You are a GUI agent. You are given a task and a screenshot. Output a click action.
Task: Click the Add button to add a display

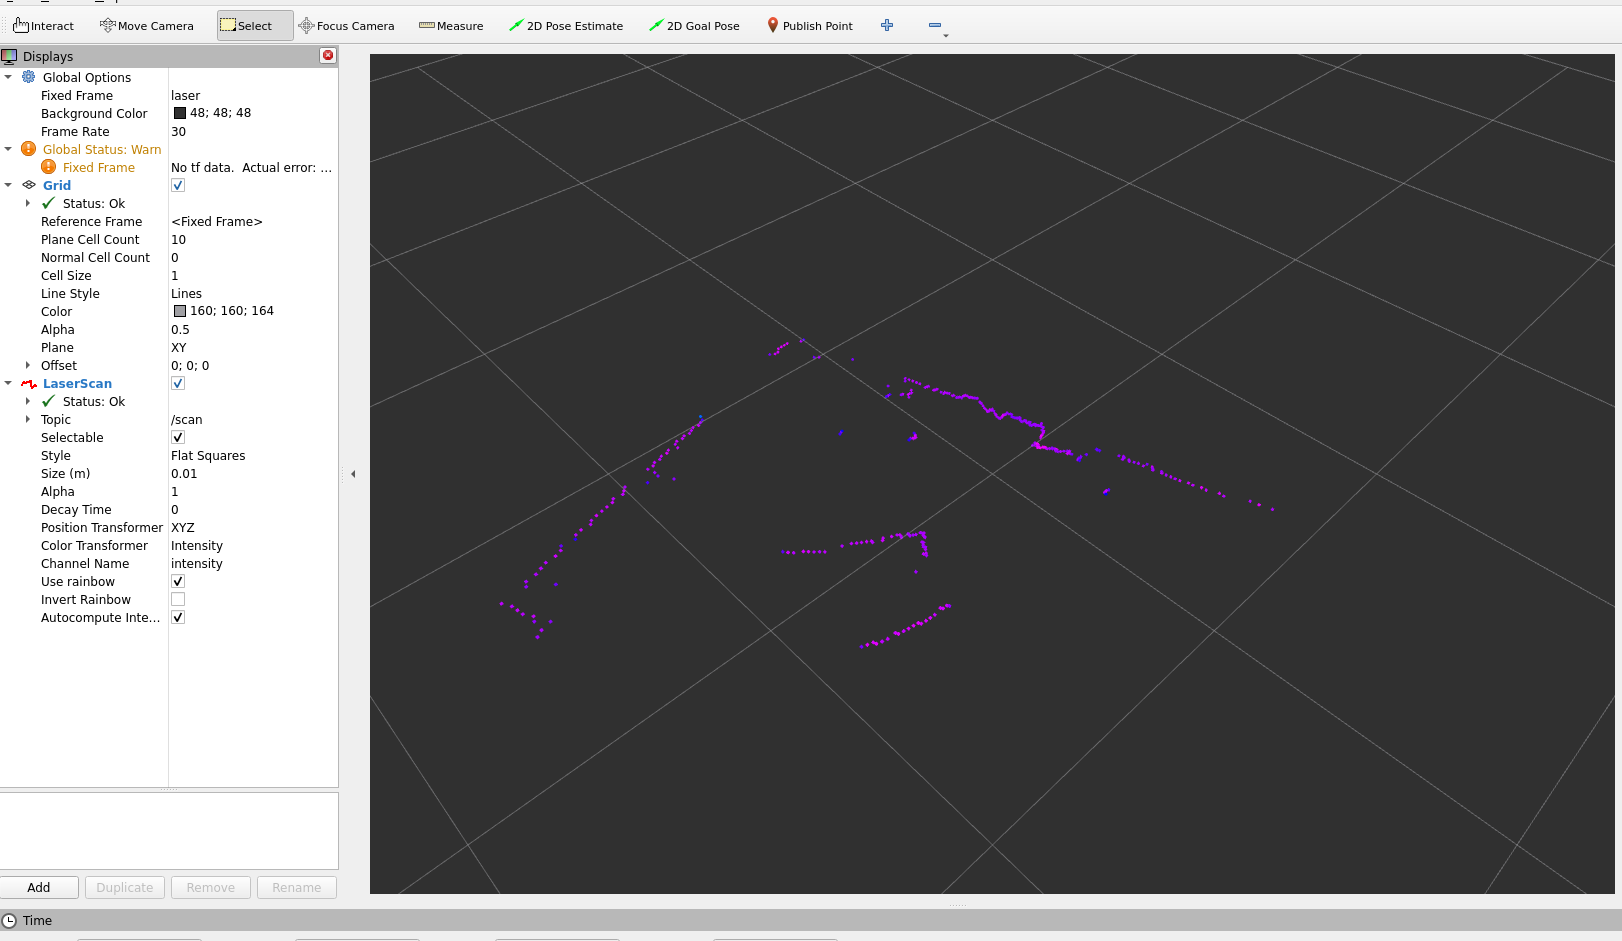coord(39,887)
